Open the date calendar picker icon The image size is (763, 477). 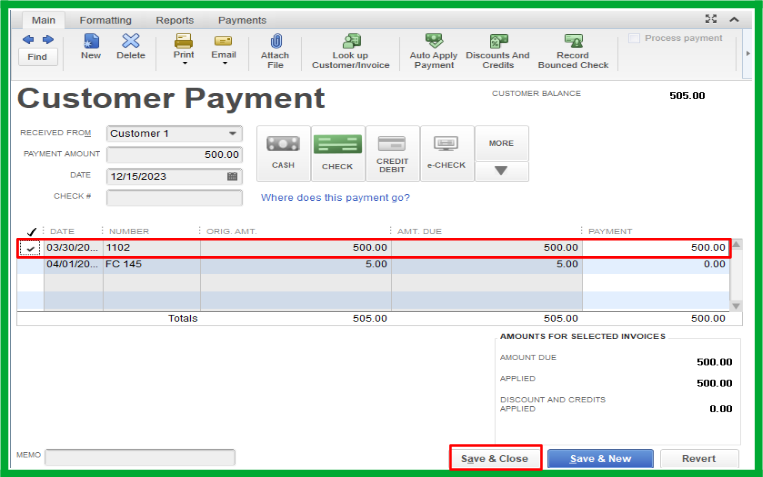tap(233, 176)
